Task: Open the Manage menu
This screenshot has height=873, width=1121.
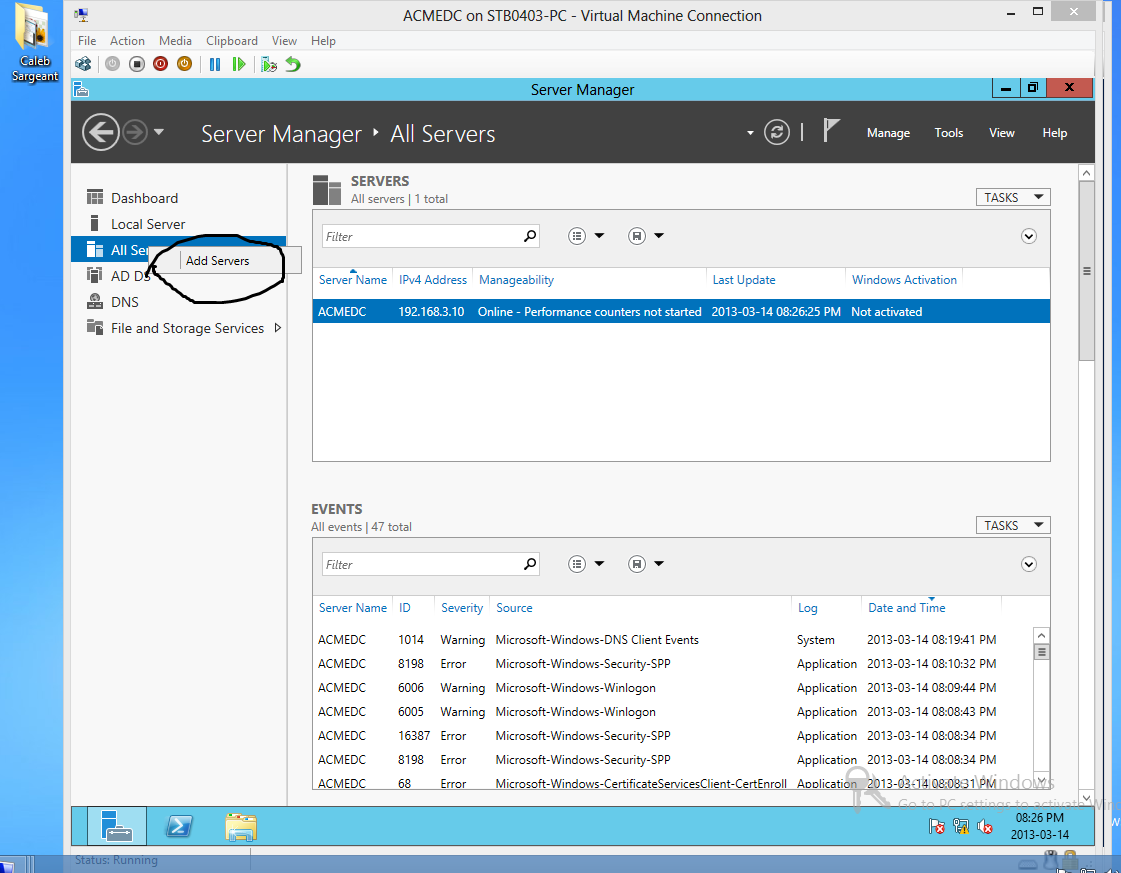Action: (888, 133)
